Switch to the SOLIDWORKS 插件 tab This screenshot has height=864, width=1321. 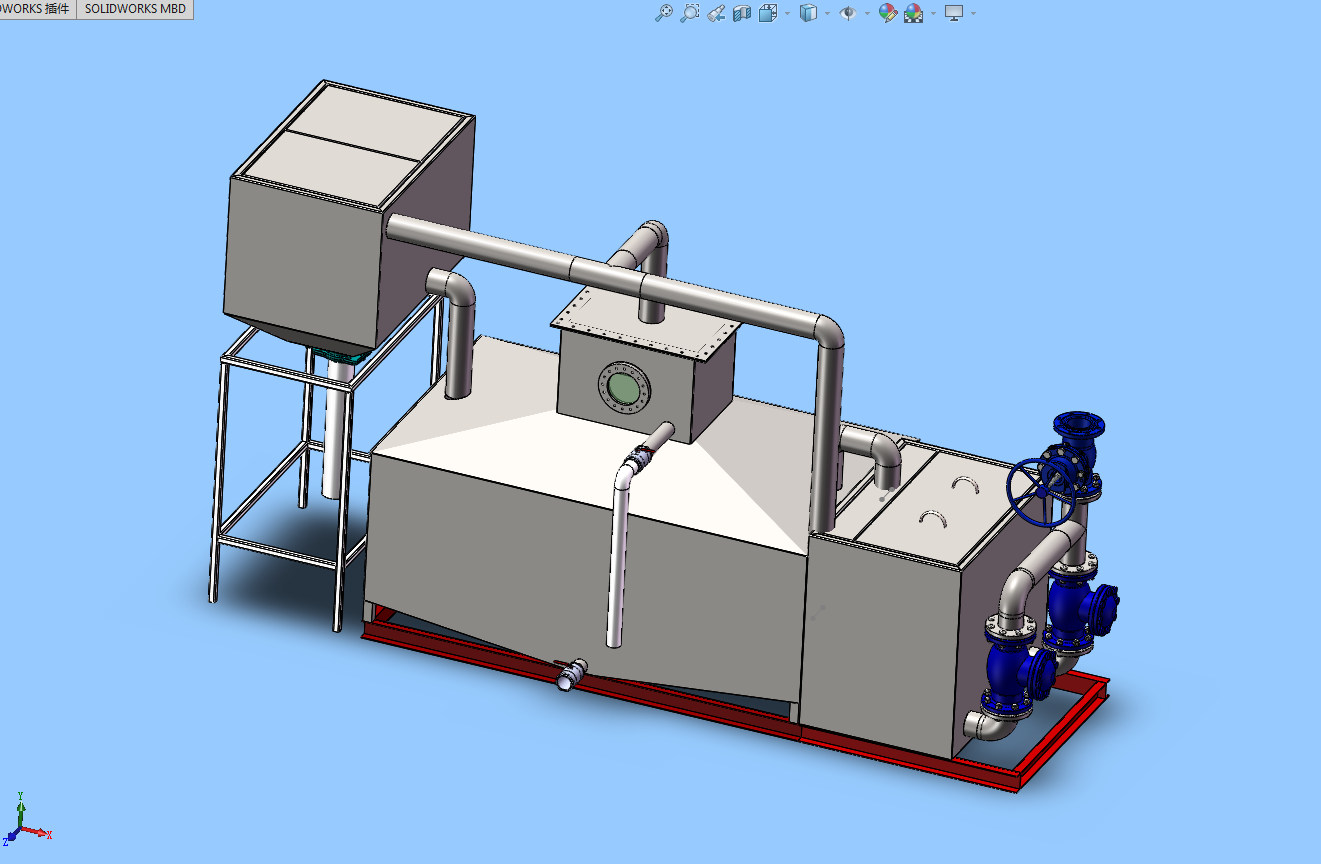pyautogui.click(x=37, y=9)
